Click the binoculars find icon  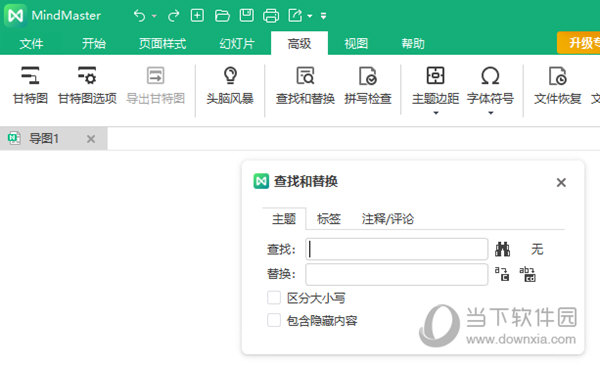pyautogui.click(x=502, y=249)
